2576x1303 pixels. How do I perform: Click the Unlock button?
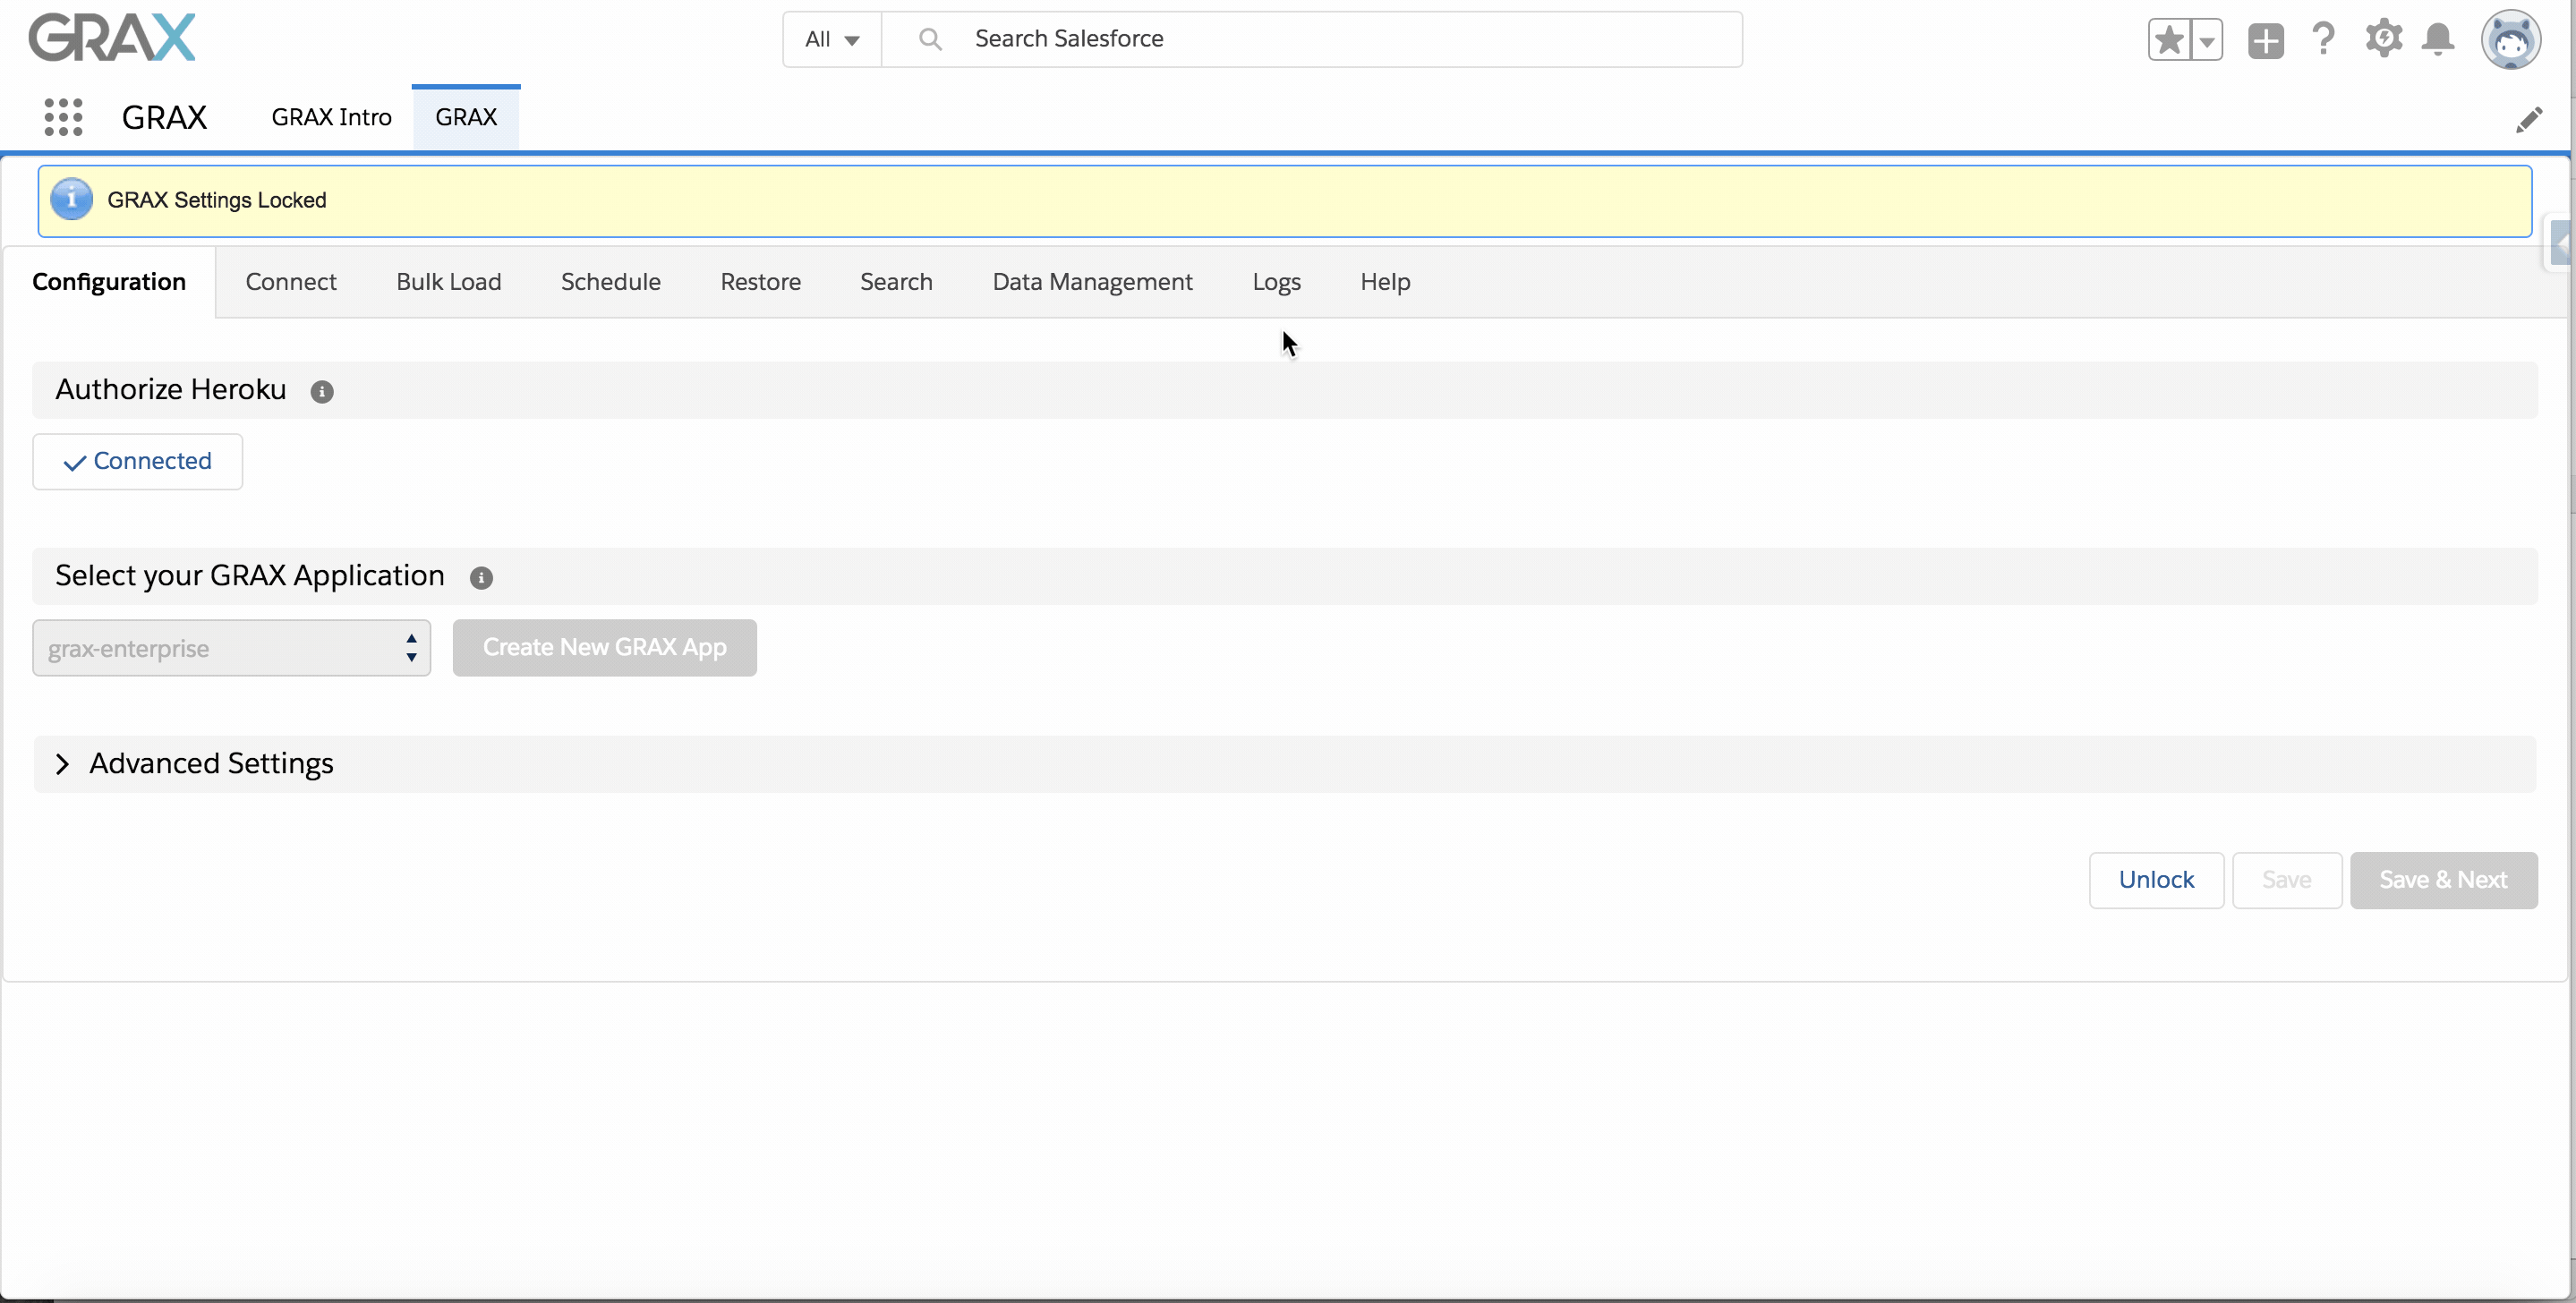click(x=2157, y=880)
